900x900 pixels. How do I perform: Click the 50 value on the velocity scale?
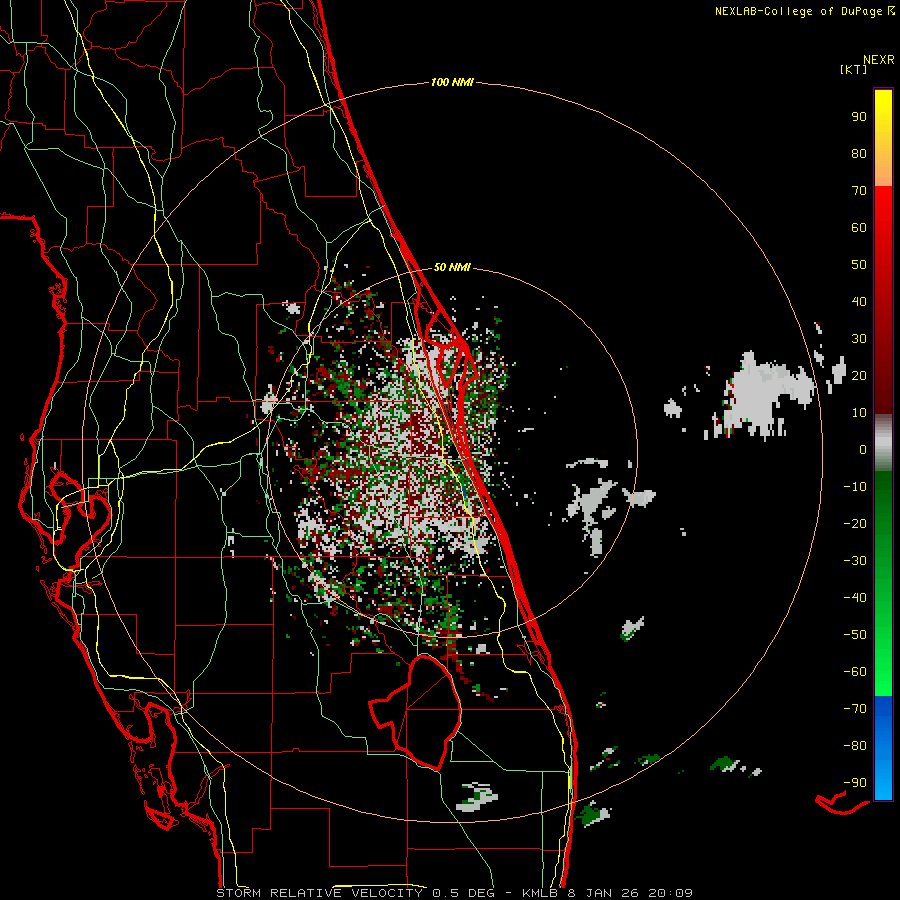859,265
